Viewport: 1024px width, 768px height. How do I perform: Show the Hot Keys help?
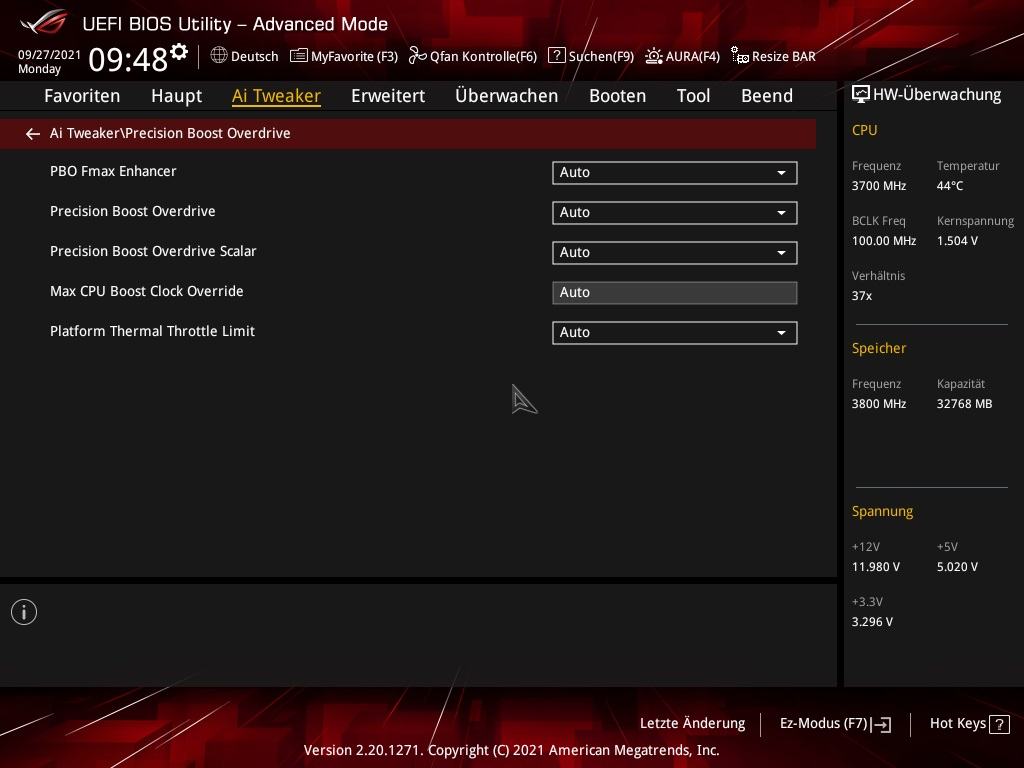(x=969, y=724)
